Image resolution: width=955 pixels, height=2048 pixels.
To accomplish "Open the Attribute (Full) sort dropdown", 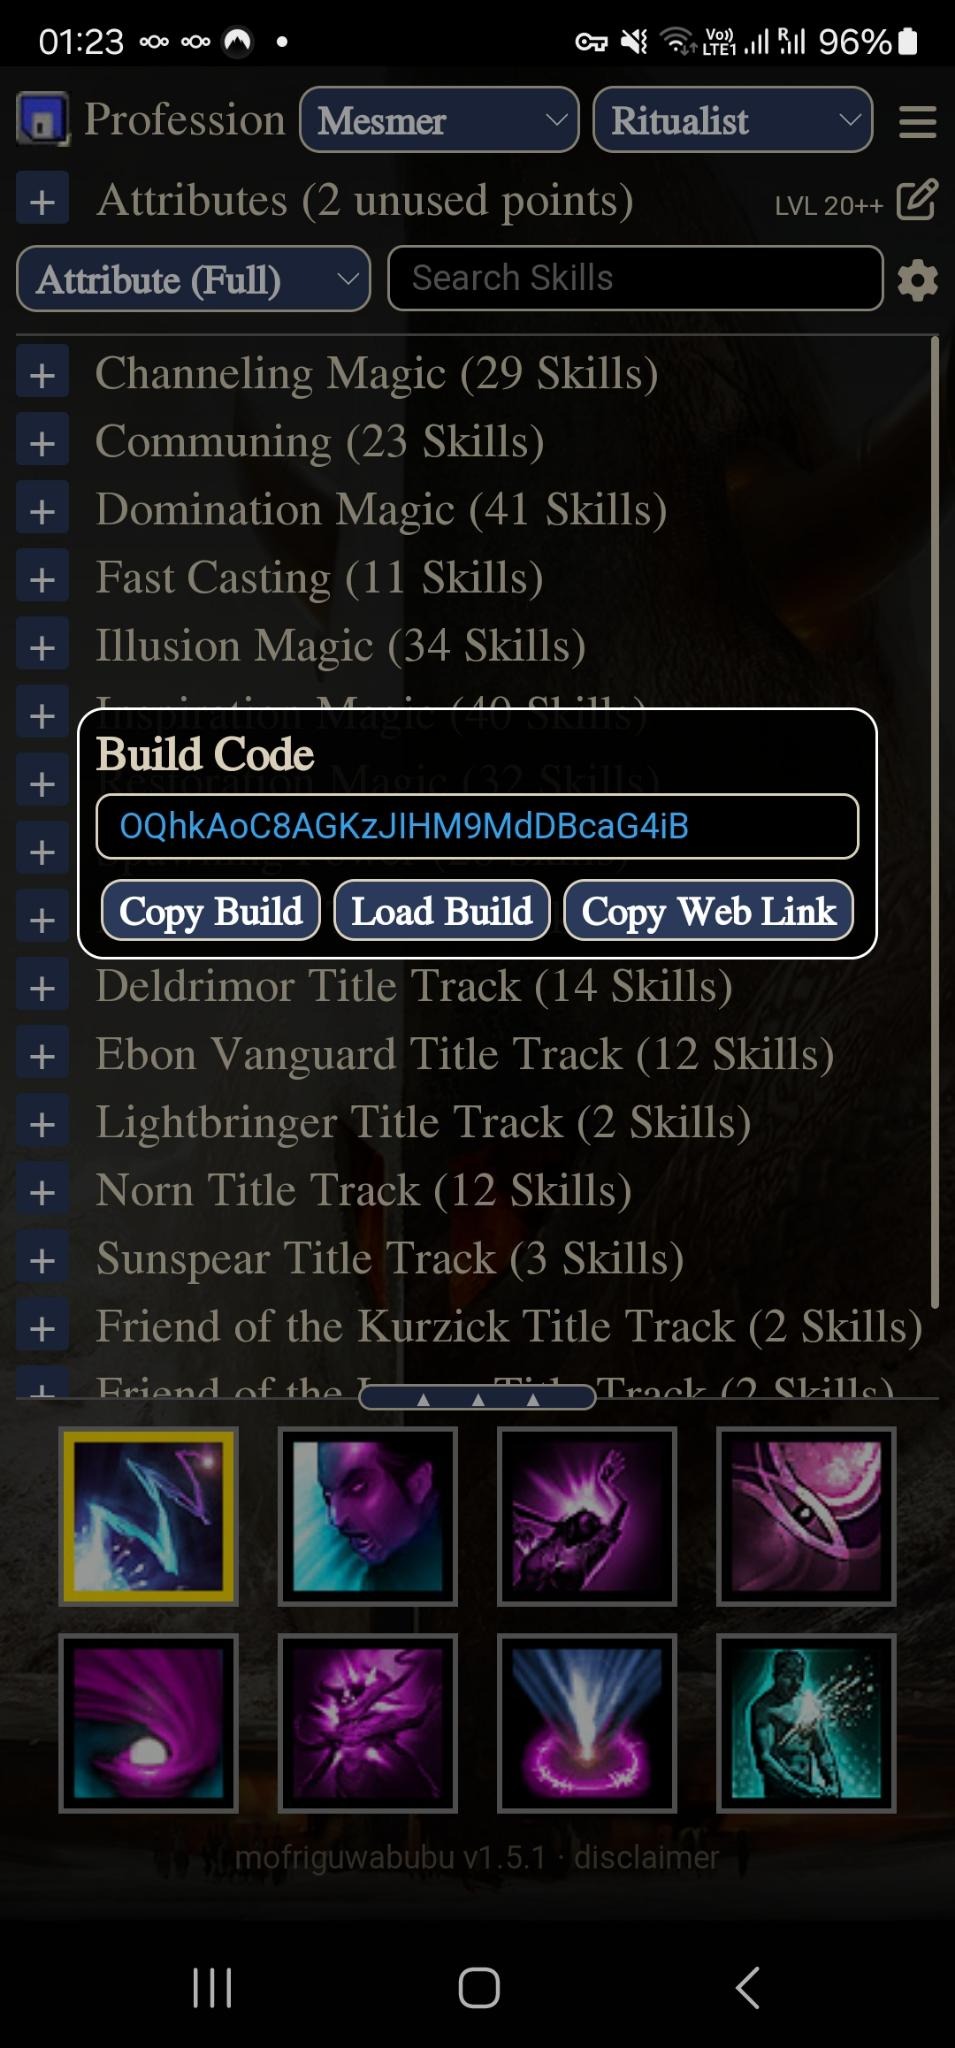I will (194, 279).
